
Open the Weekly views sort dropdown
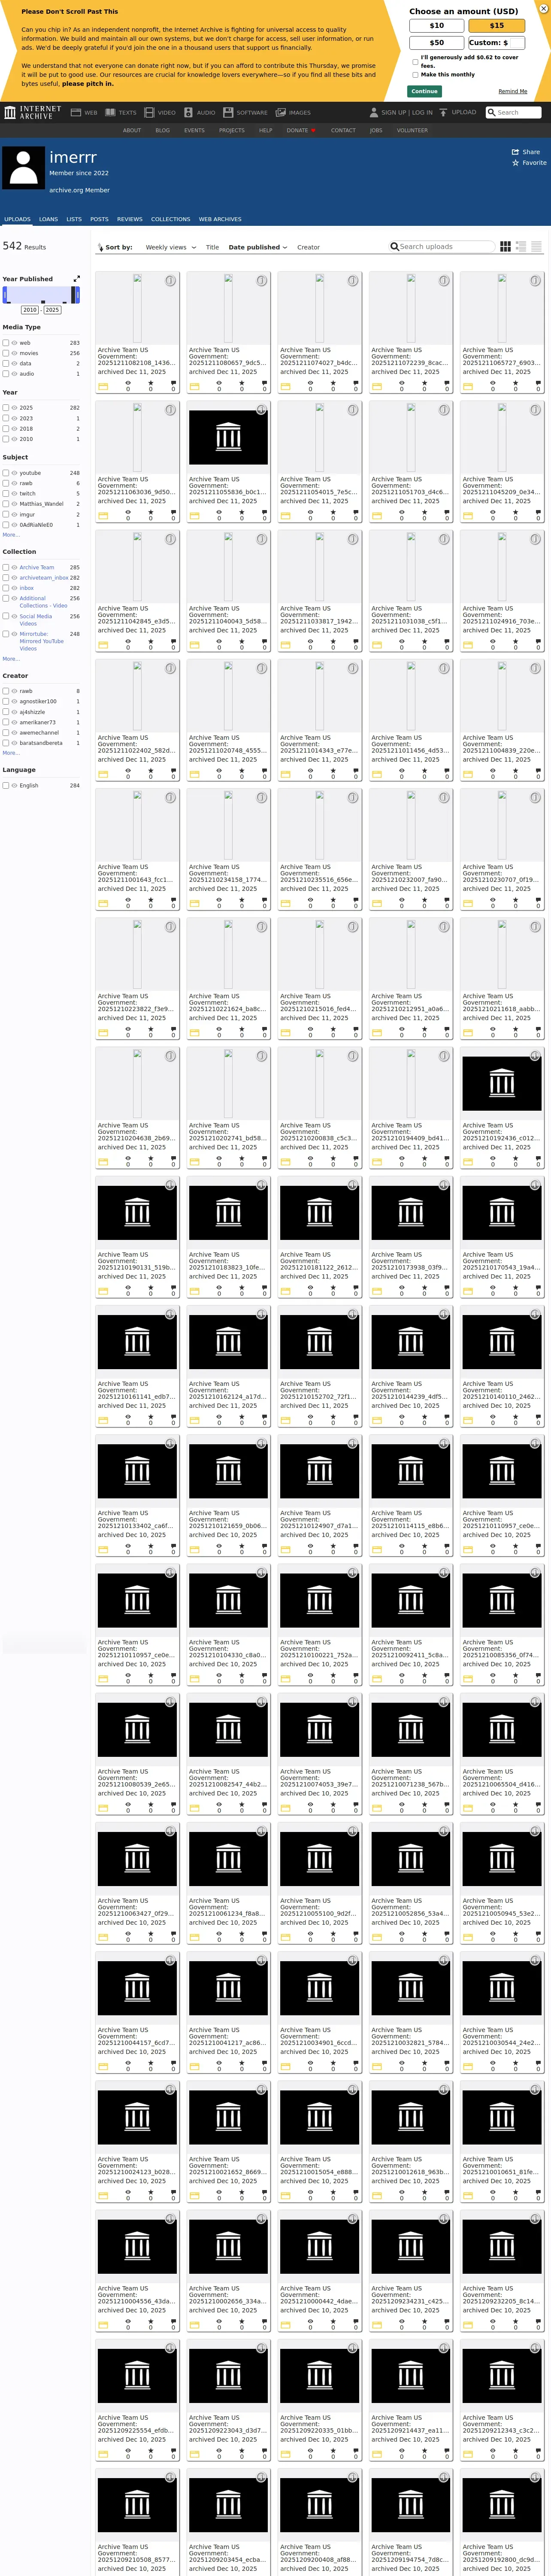click(170, 247)
